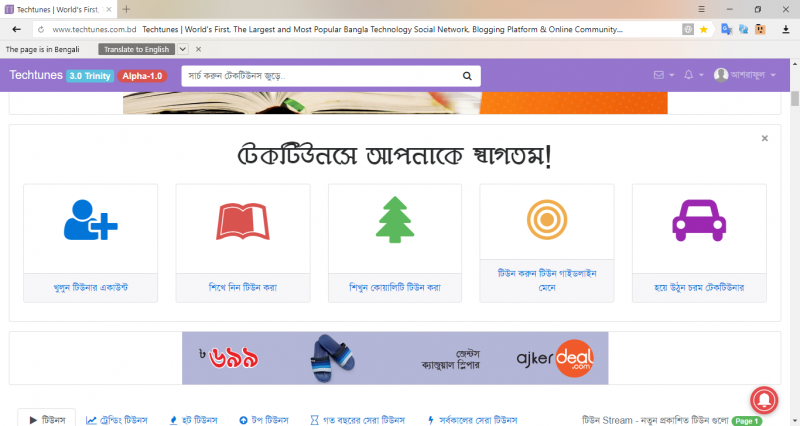Screen dimensions: 800x426
Task: Click the Alpha-1.0 red badge
Action: tap(142, 76)
